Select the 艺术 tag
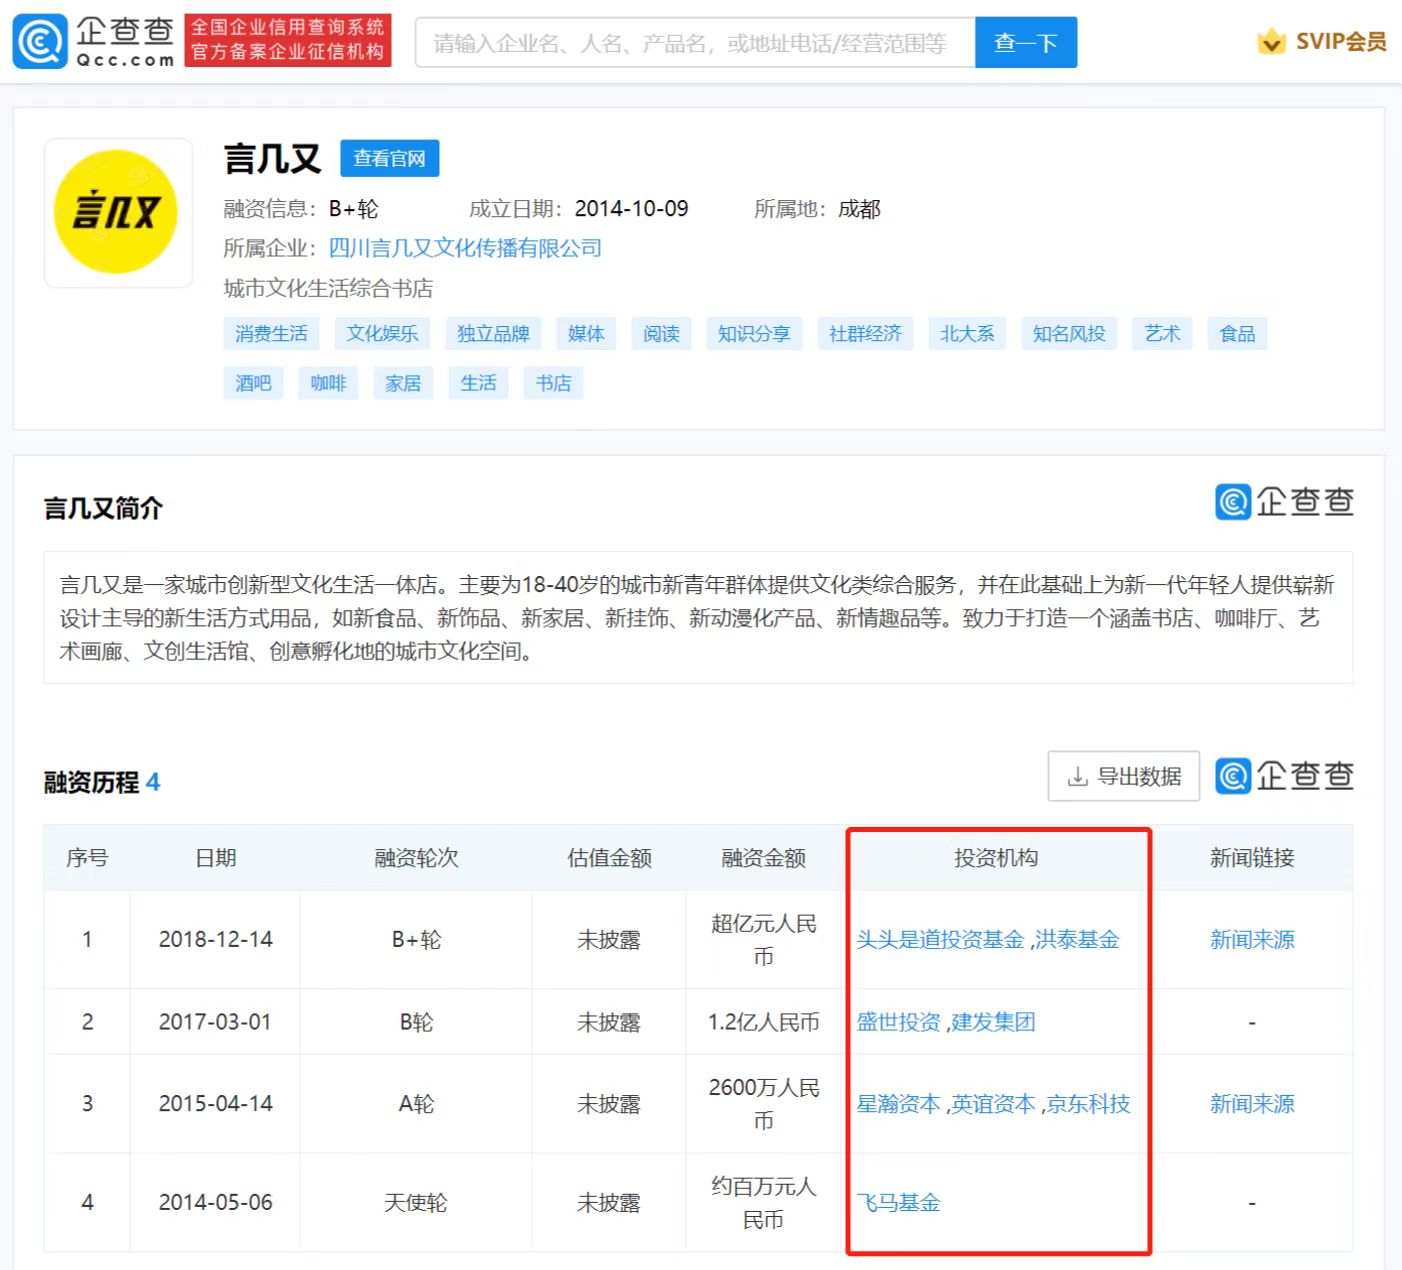 click(1162, 334)
